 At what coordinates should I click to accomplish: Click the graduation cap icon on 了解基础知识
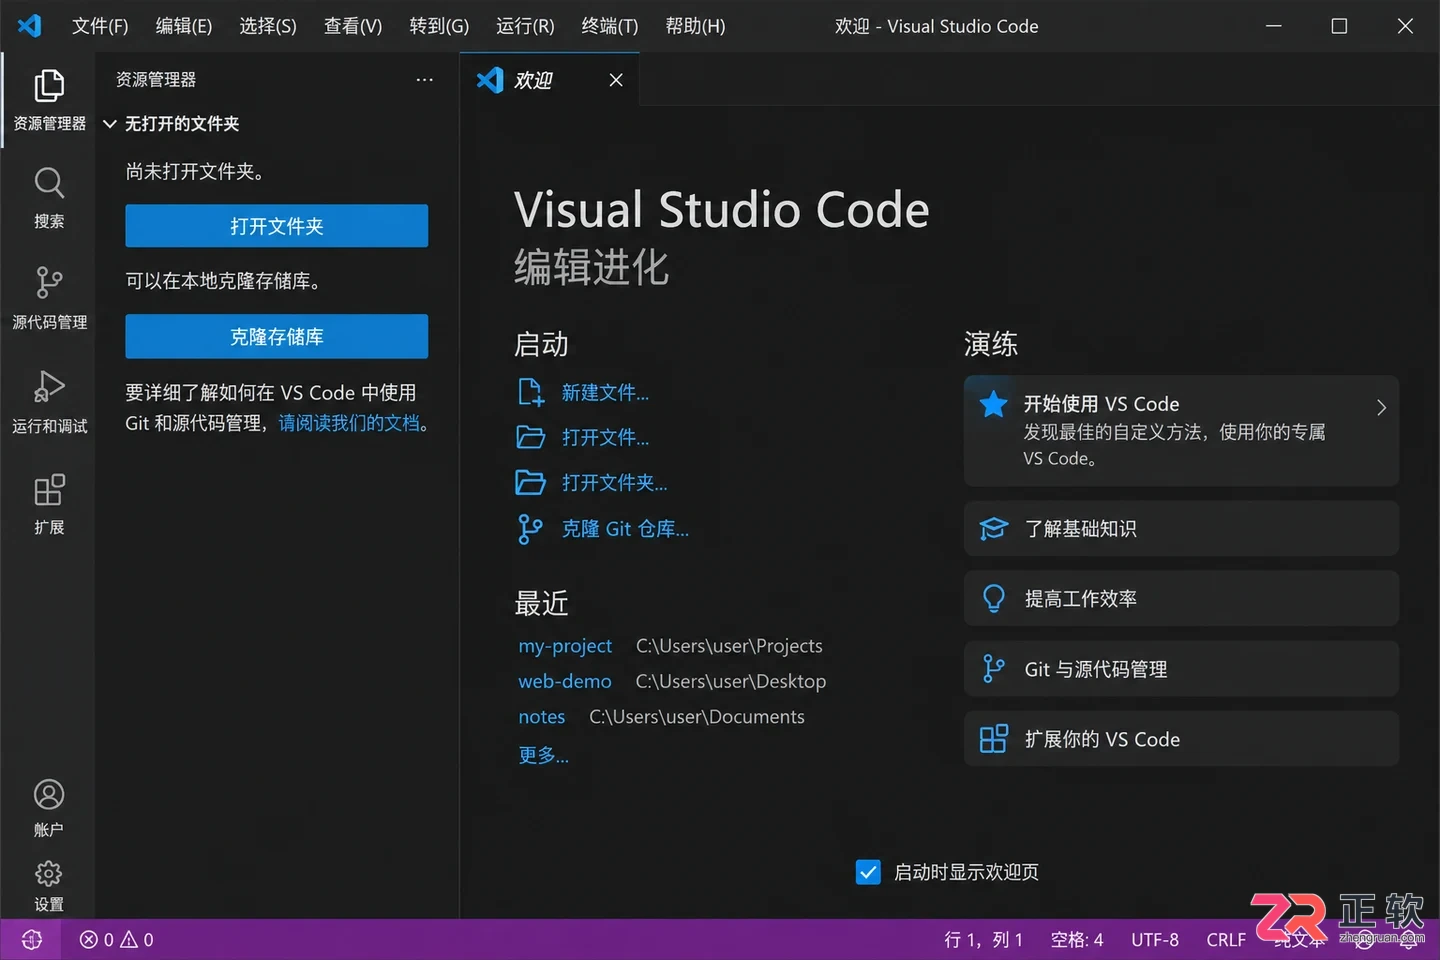pyautogui.click(x=994, y=528)
